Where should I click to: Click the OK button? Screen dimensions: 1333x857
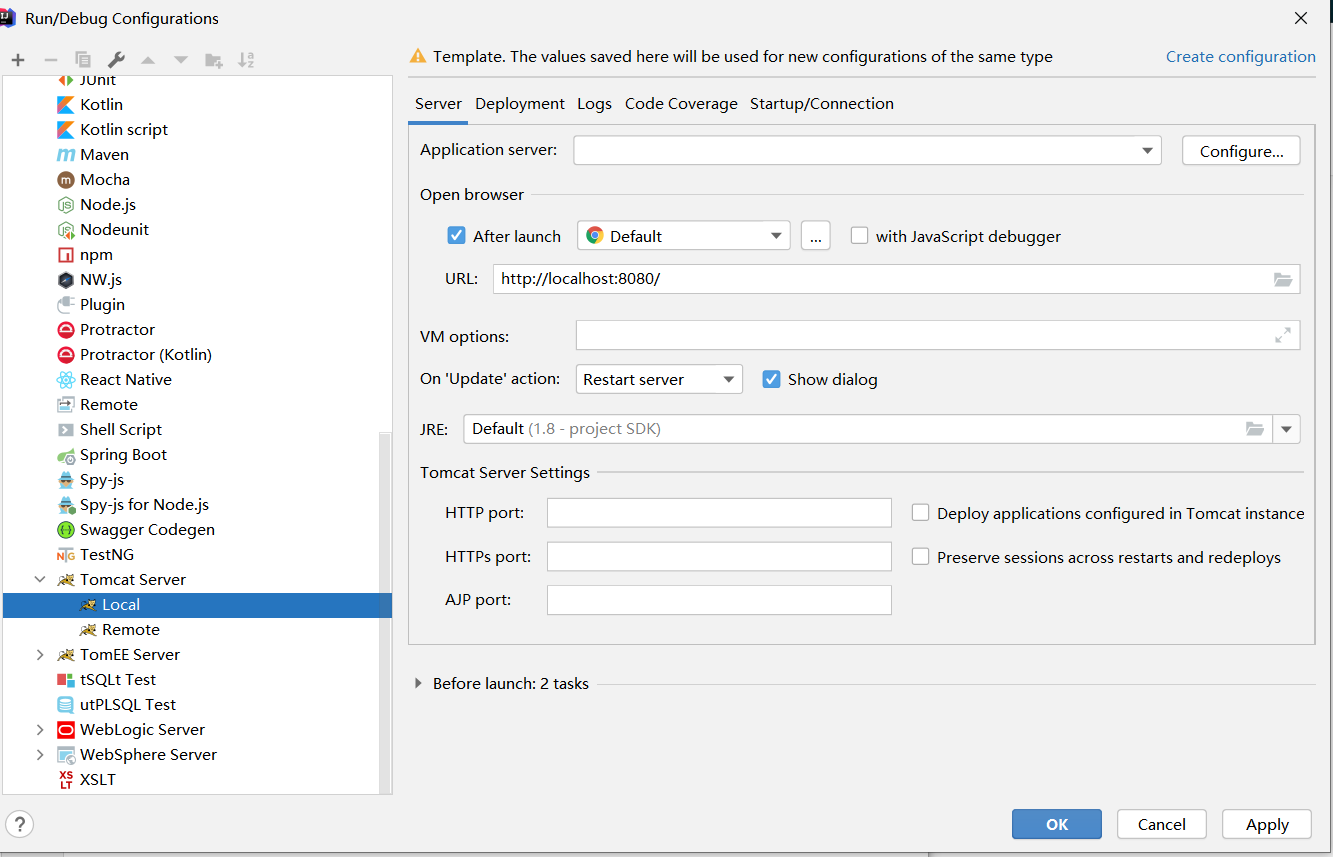point(1057,824)
